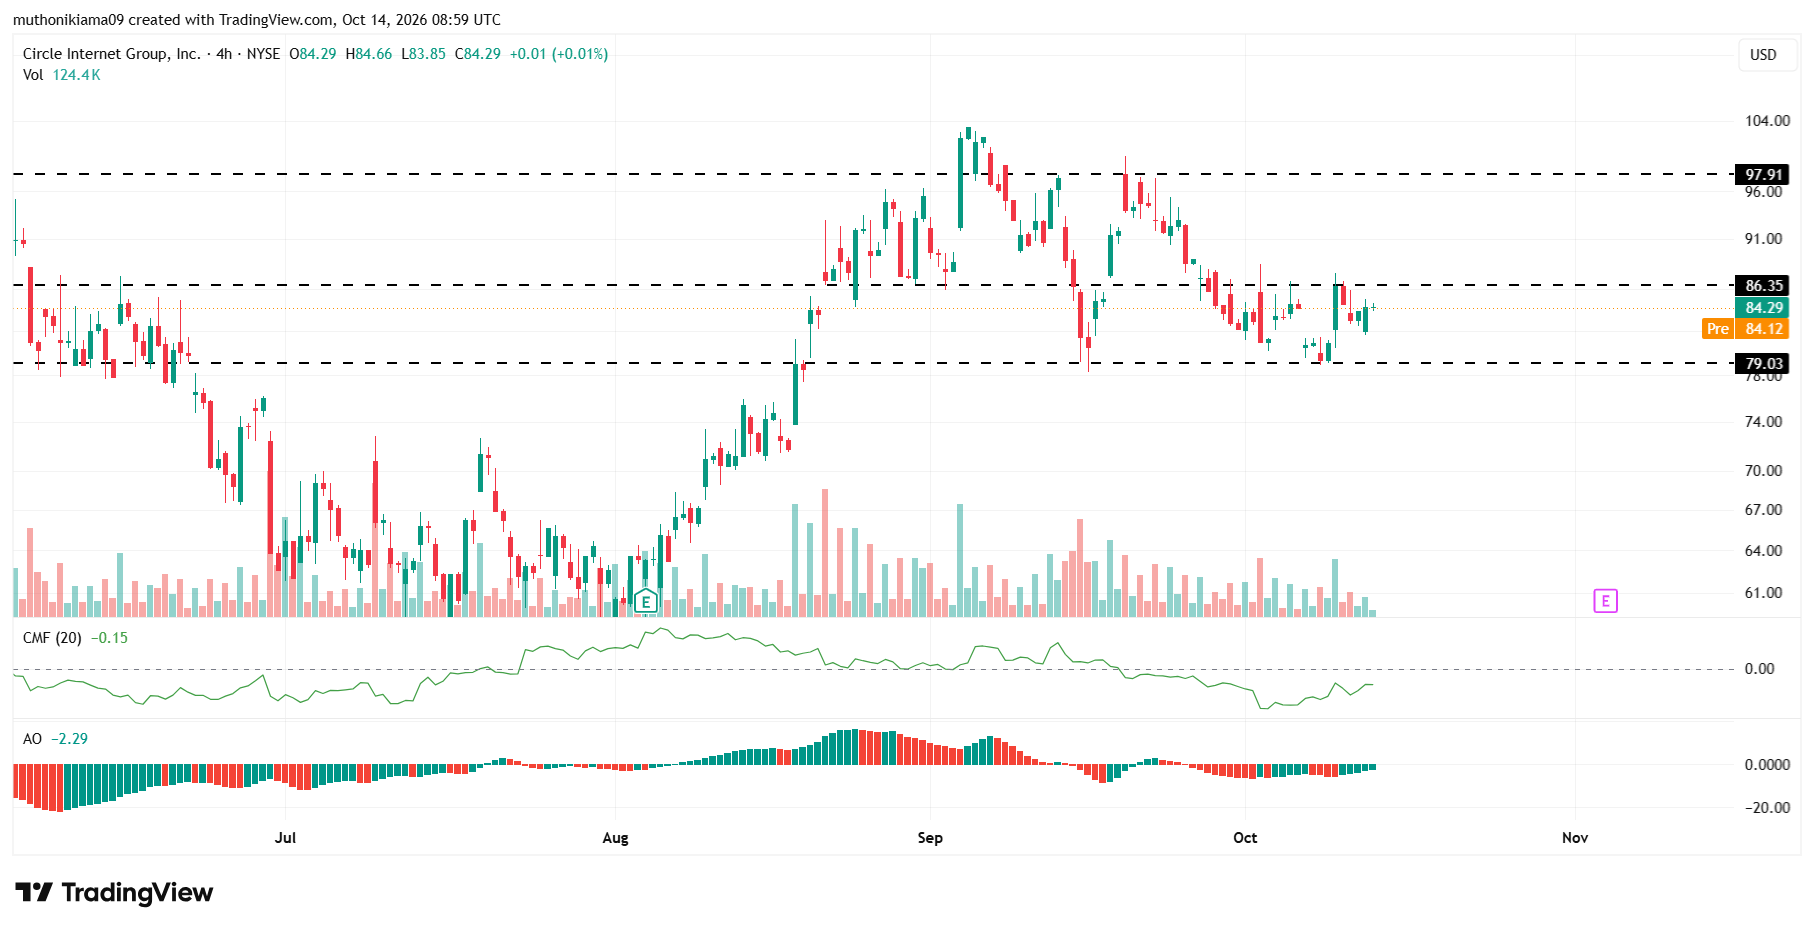
Task: Click the 91.00 price axis label
Action: point(1763,239)
